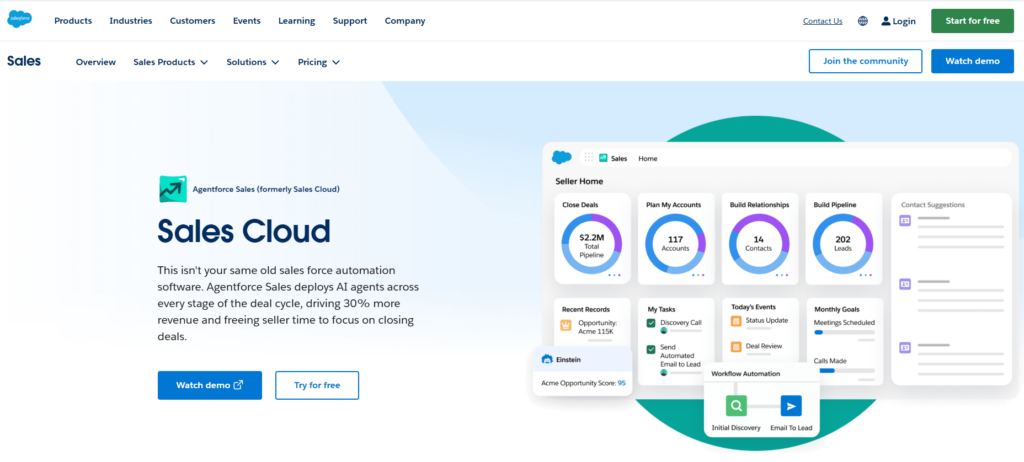This screenshot has width=1024, height=462.
Task: Click the Einstein character icon
Action: click(547, 359)
